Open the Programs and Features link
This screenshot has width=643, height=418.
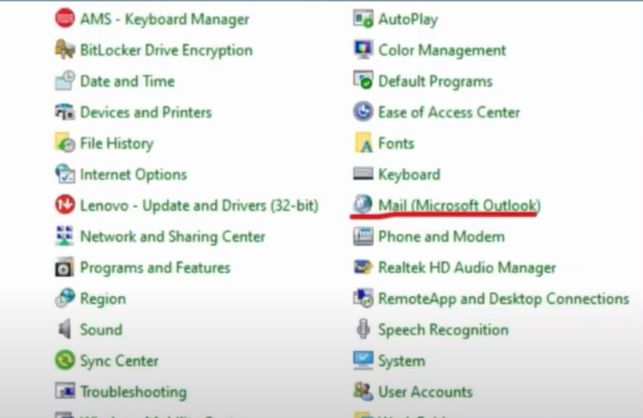[x=155, y=268]
